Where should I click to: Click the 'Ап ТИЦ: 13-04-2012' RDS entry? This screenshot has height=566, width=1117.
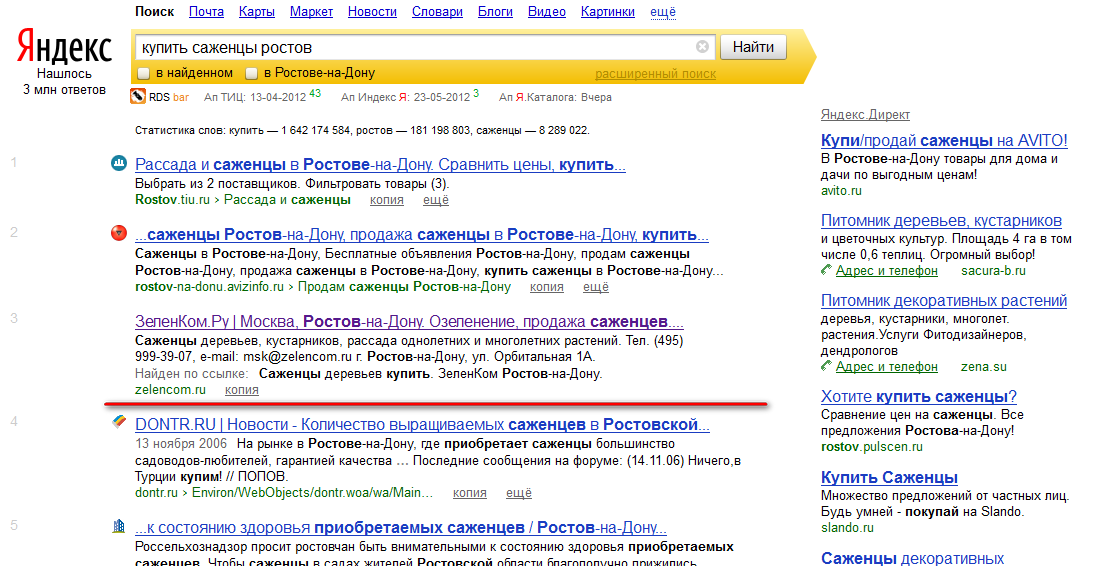(262, 96)
